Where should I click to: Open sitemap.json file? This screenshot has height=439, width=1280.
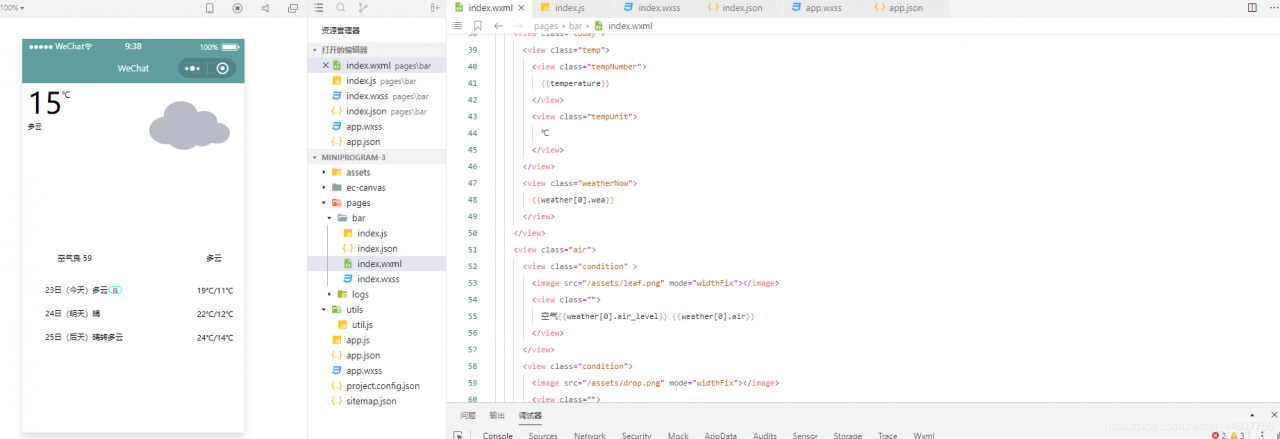point(378,401)
